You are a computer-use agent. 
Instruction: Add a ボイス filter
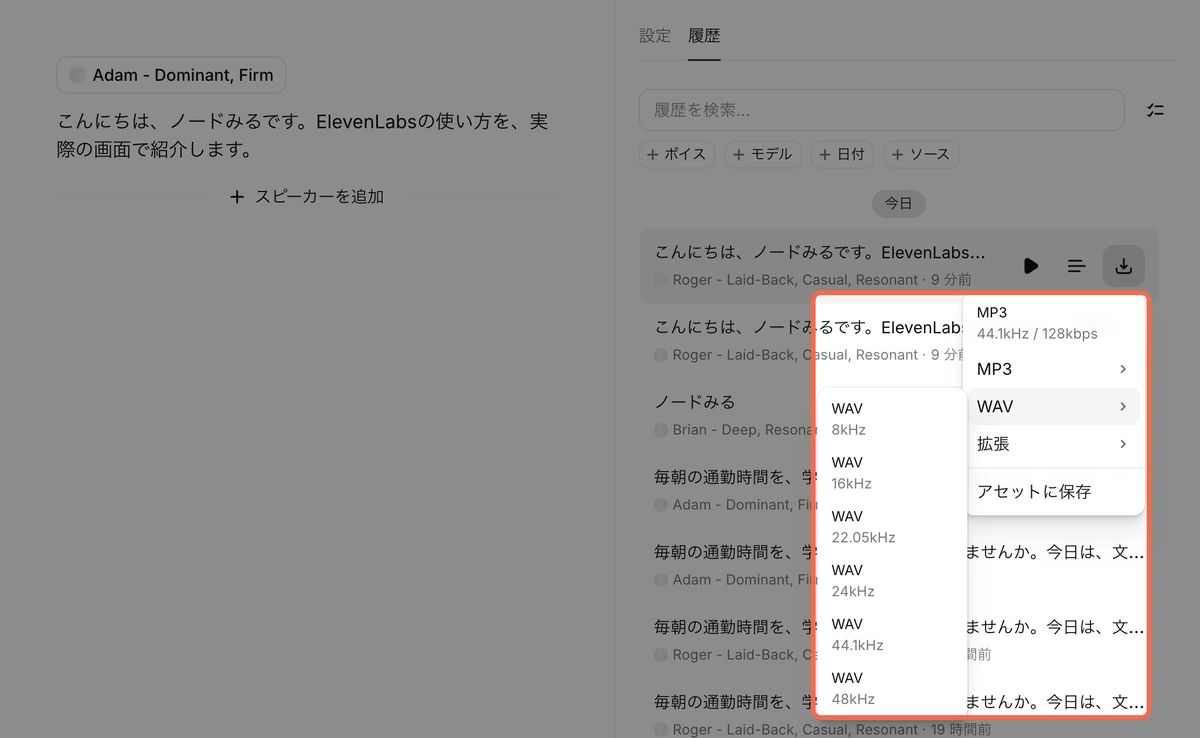coord(677,155)
